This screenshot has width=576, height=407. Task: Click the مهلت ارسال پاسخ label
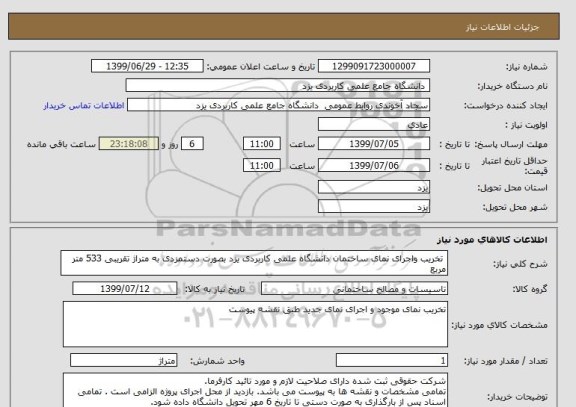pyautogui.click(x=510, y=144)
